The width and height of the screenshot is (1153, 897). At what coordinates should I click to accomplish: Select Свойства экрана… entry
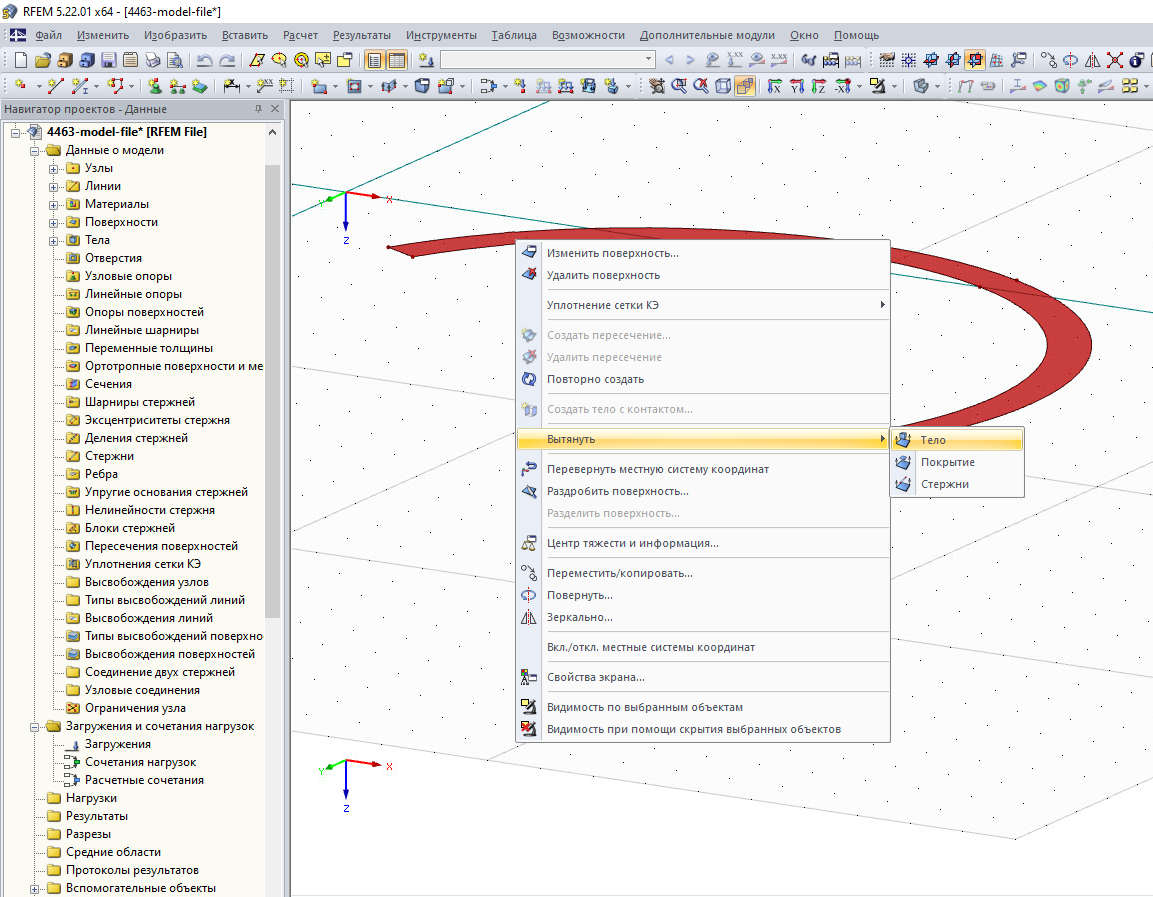click(703, 677)
